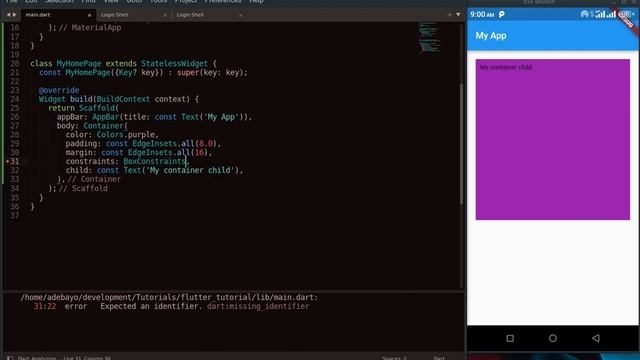Click line number 27 in the gutter

pyautogui.click(x=15, y=126)
